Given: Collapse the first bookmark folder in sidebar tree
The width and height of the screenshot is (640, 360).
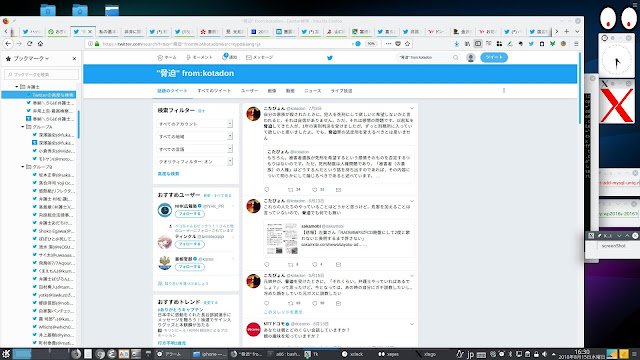Looking at the screenshot, I should pyautogui.click(x=17, y=87).
